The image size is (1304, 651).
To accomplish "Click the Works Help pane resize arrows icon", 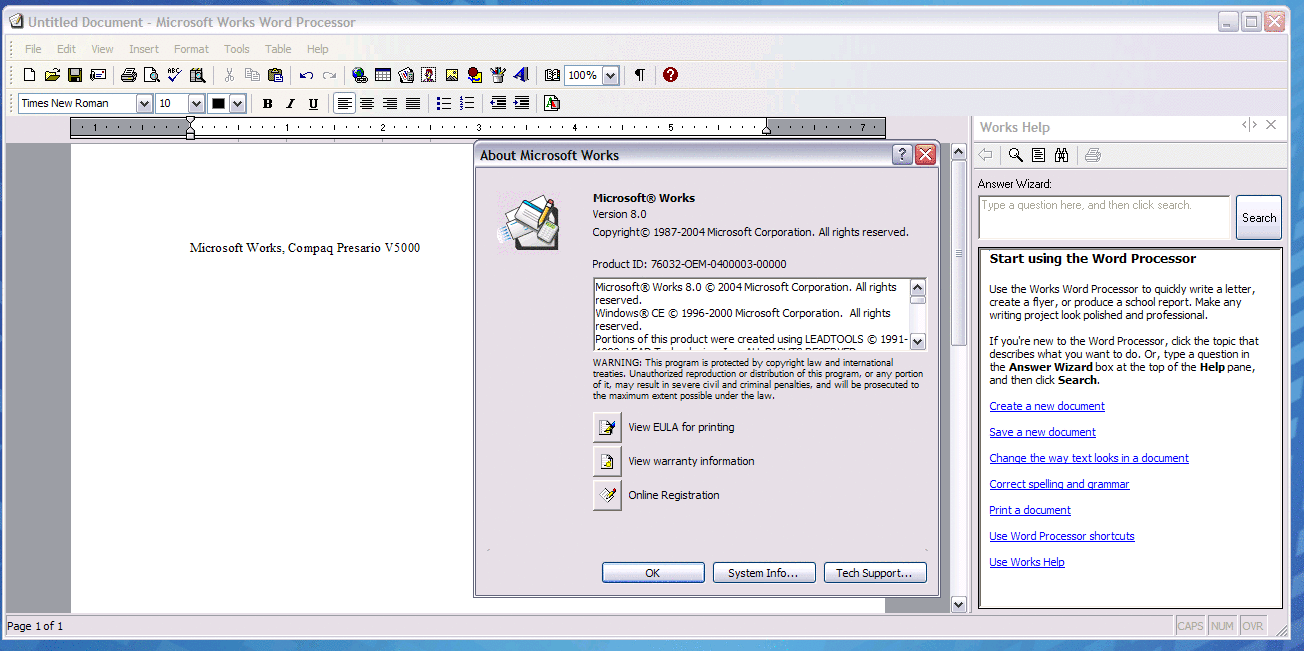I will (x=1249, y=125).
